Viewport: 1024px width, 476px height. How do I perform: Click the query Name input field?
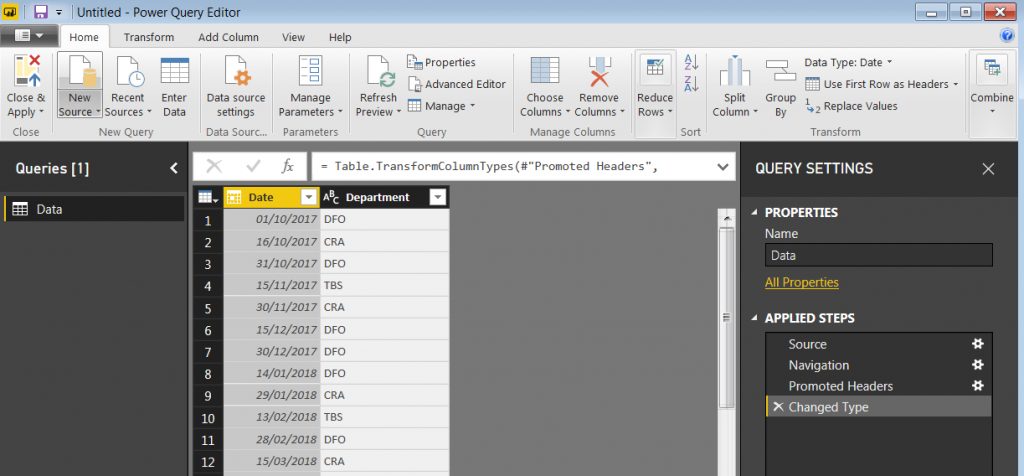pyautogui.click(x=878, y=255)
